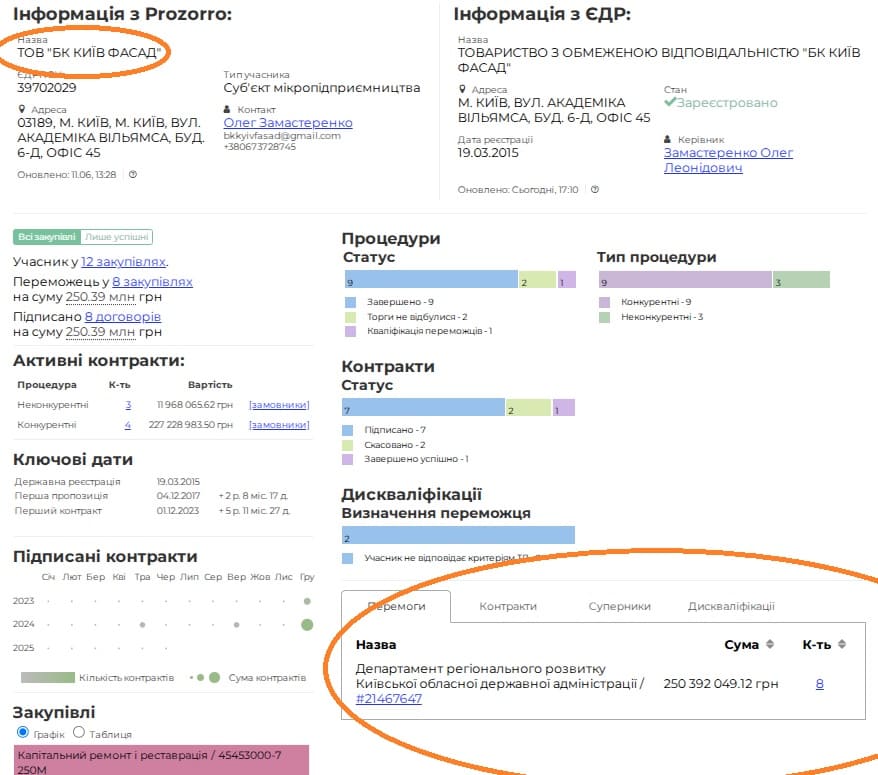Open the Суперники tab
878x775 pixels.
619,606
